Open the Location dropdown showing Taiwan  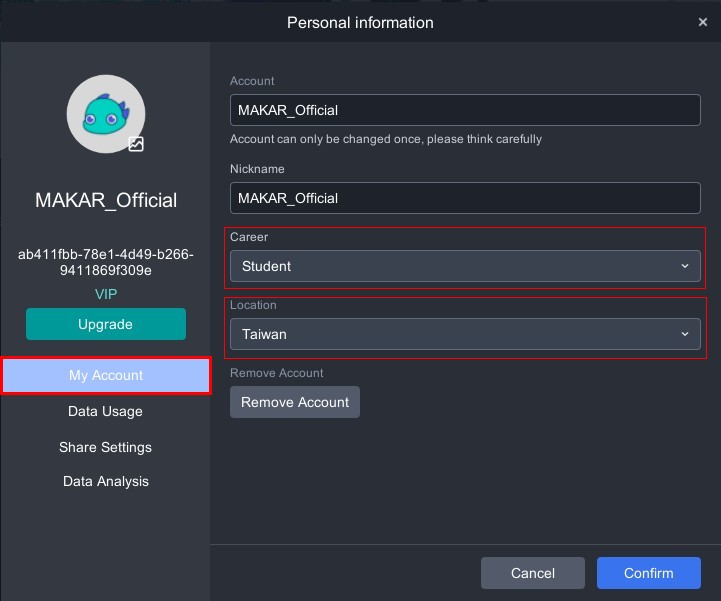450,334
